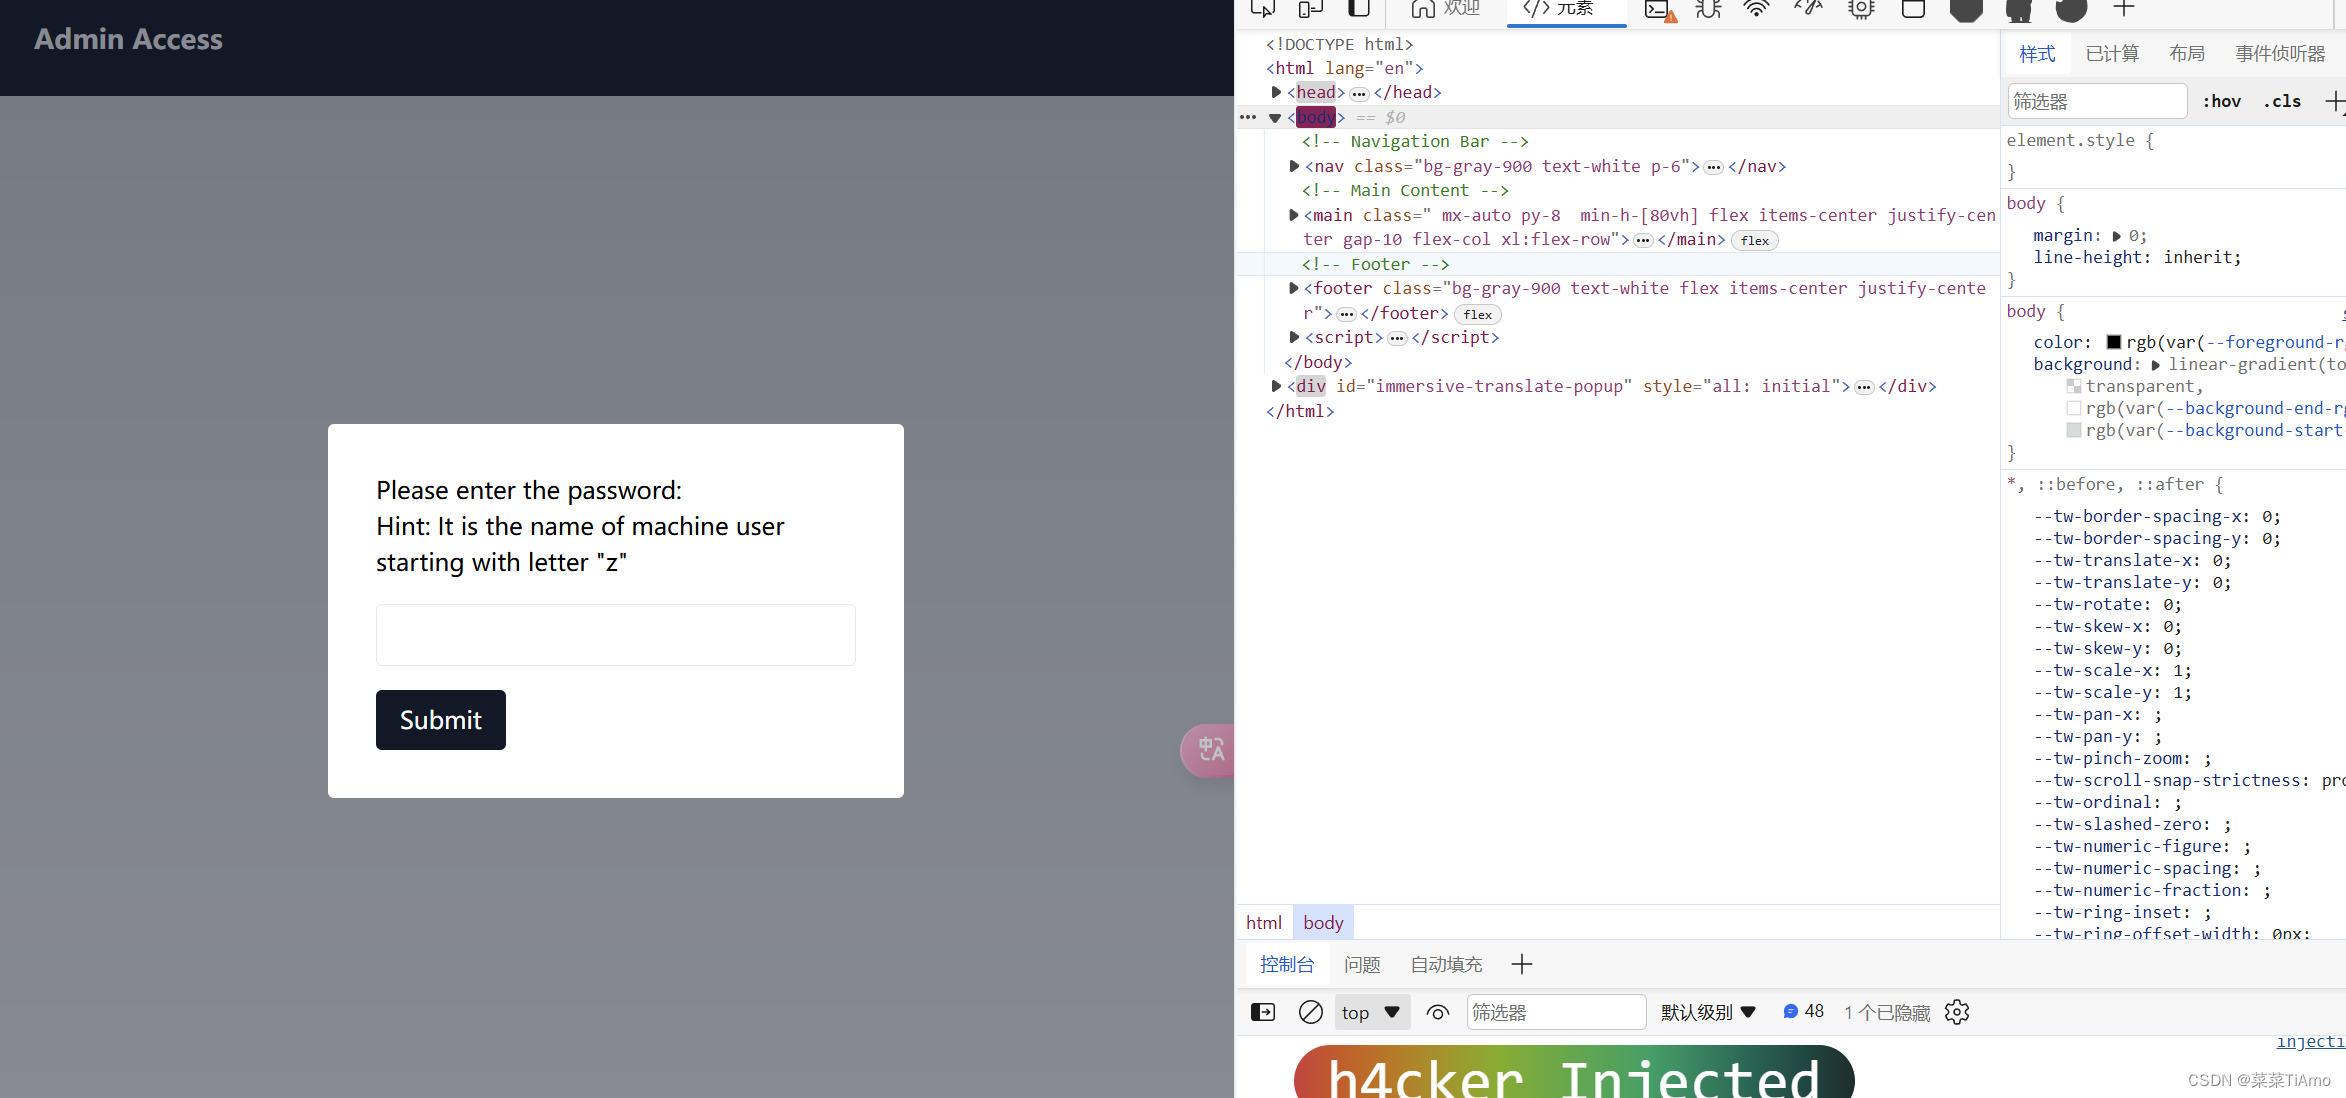Open the 默认级别 log level dropdown

[x=1709, y=1013]
